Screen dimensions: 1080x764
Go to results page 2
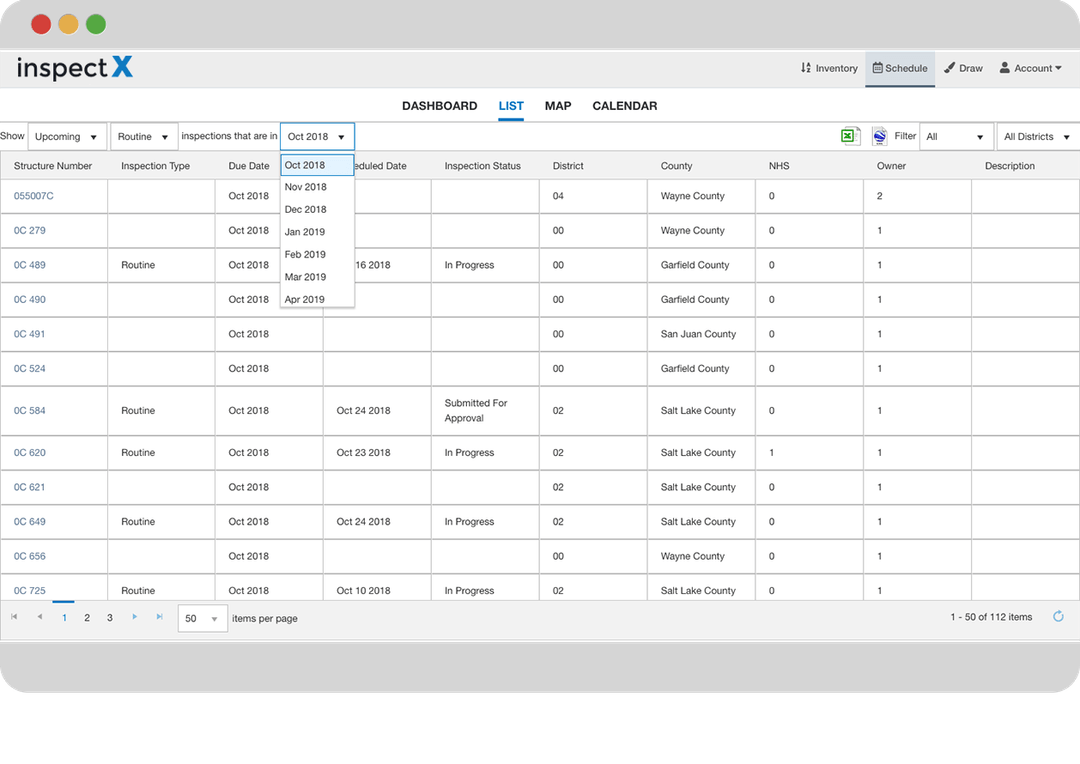(87, 617)
